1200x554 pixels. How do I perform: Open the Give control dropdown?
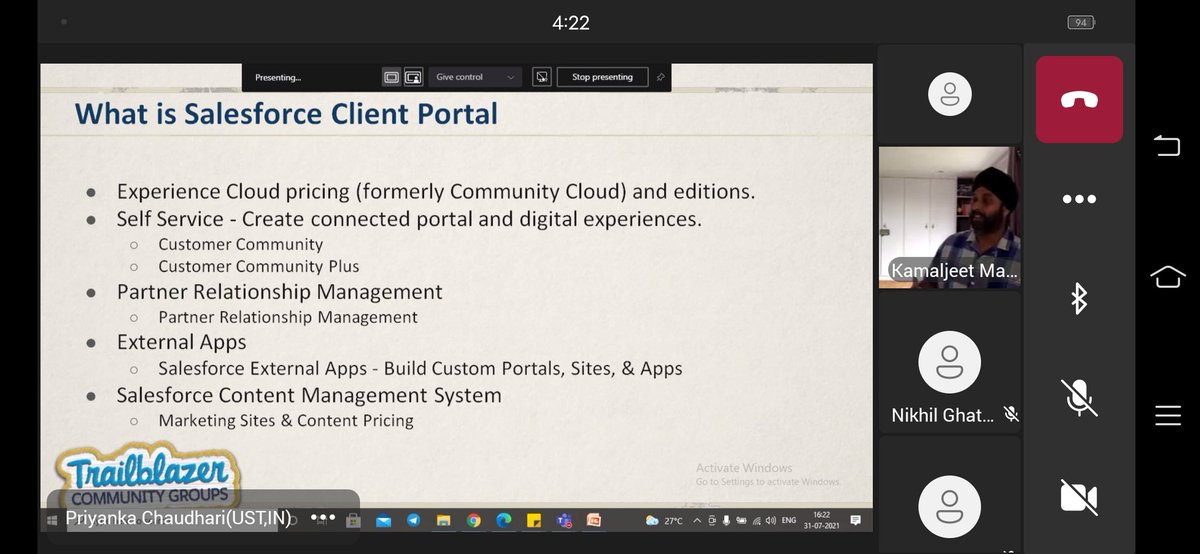(x=476, y=77)
